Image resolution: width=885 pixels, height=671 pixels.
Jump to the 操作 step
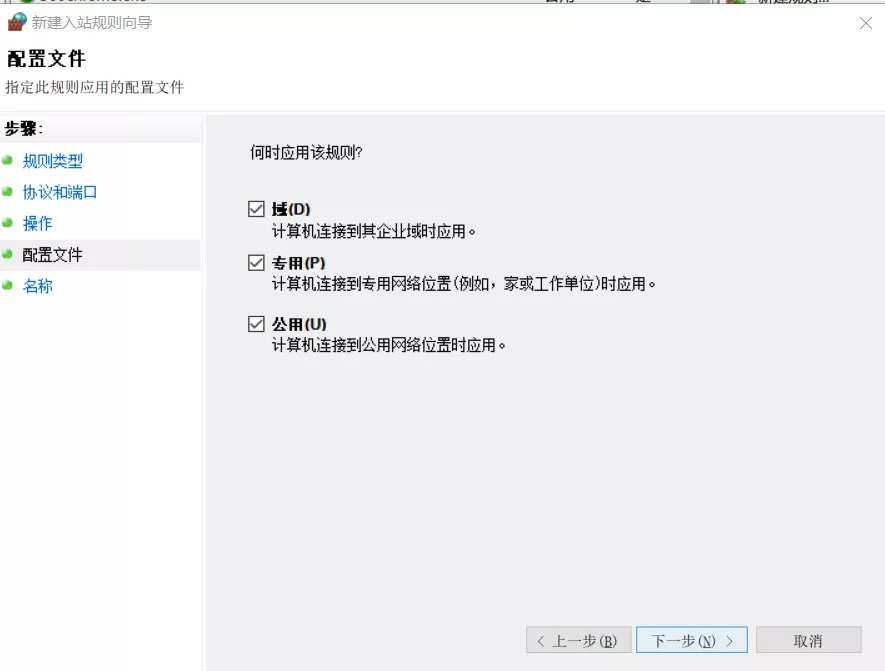tap(38, 224)
